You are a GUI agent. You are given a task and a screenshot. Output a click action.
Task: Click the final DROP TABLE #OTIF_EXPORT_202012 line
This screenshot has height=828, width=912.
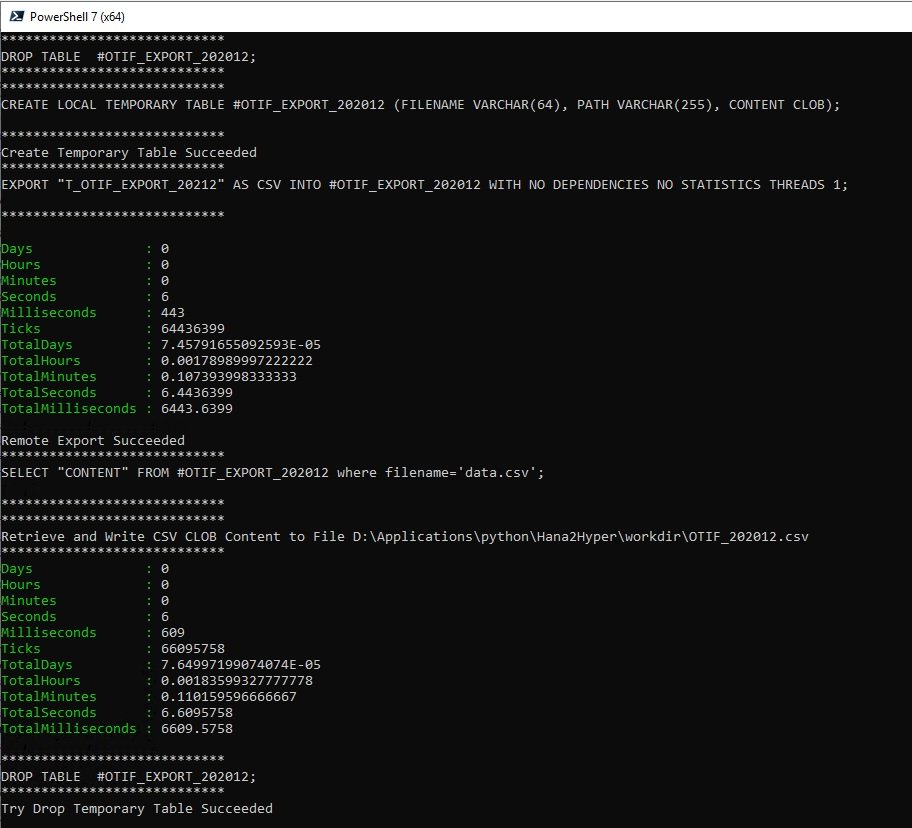point(129,776)
